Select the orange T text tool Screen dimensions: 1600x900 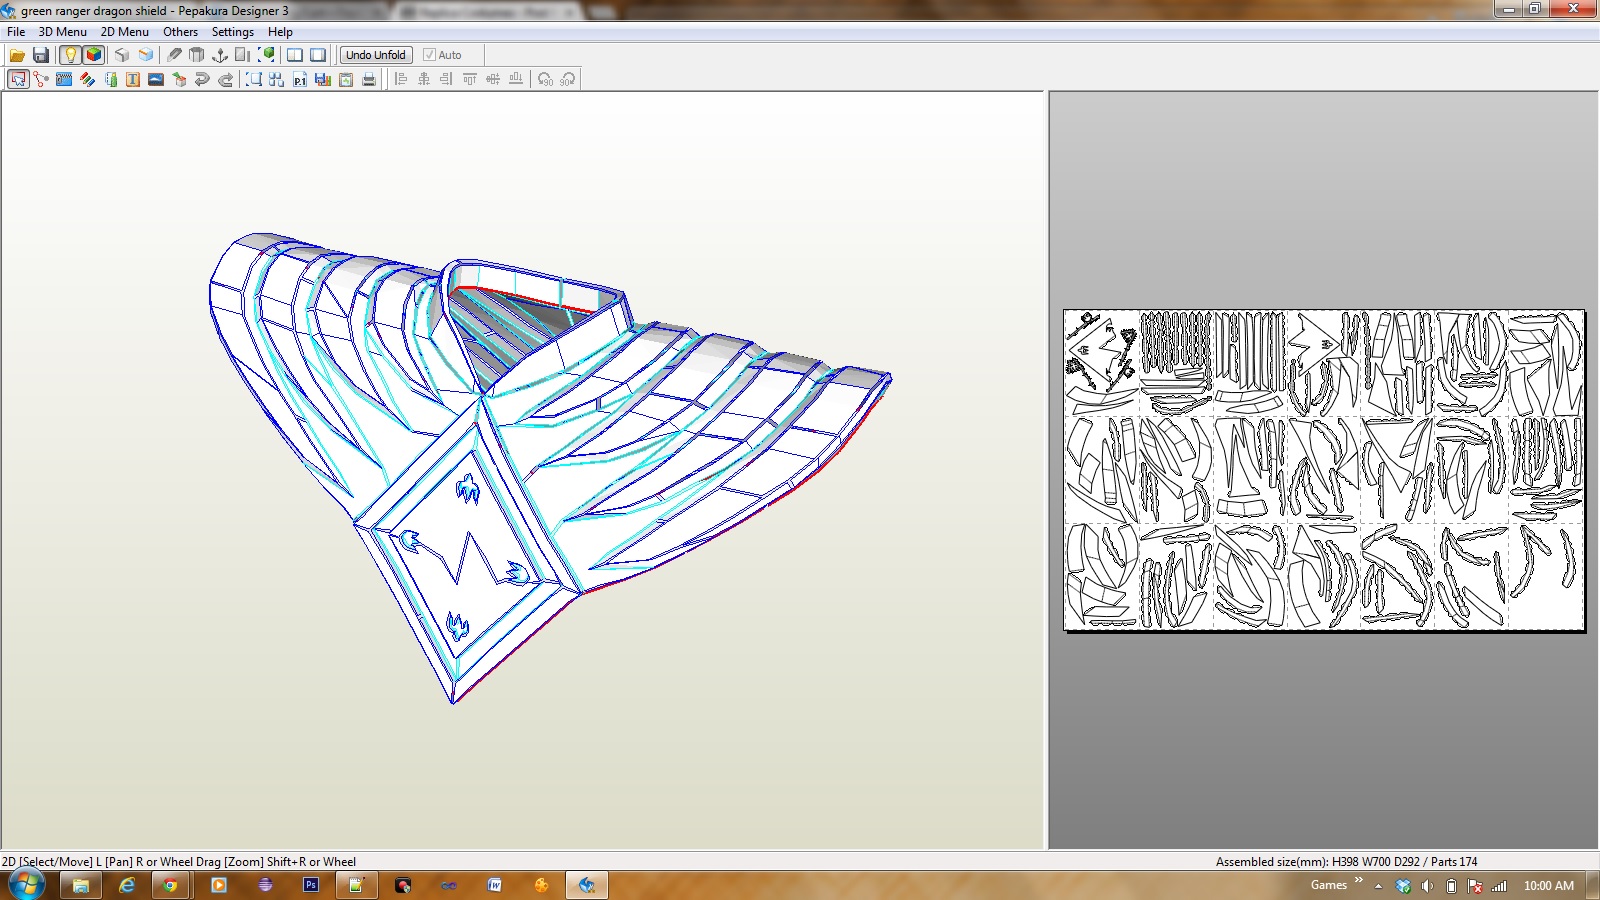(x=133, y=79)
